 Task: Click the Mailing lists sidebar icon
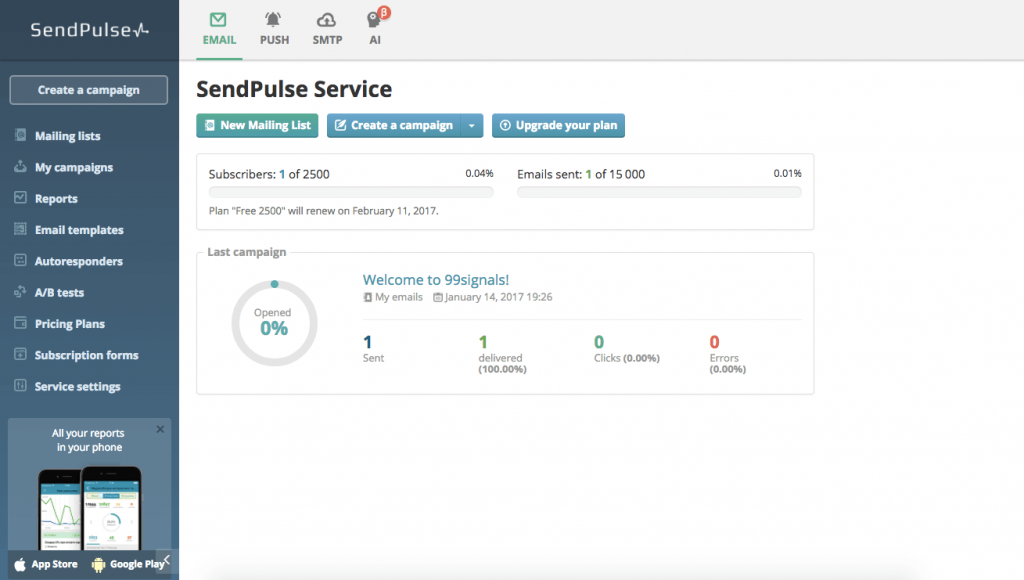(20, 136)
